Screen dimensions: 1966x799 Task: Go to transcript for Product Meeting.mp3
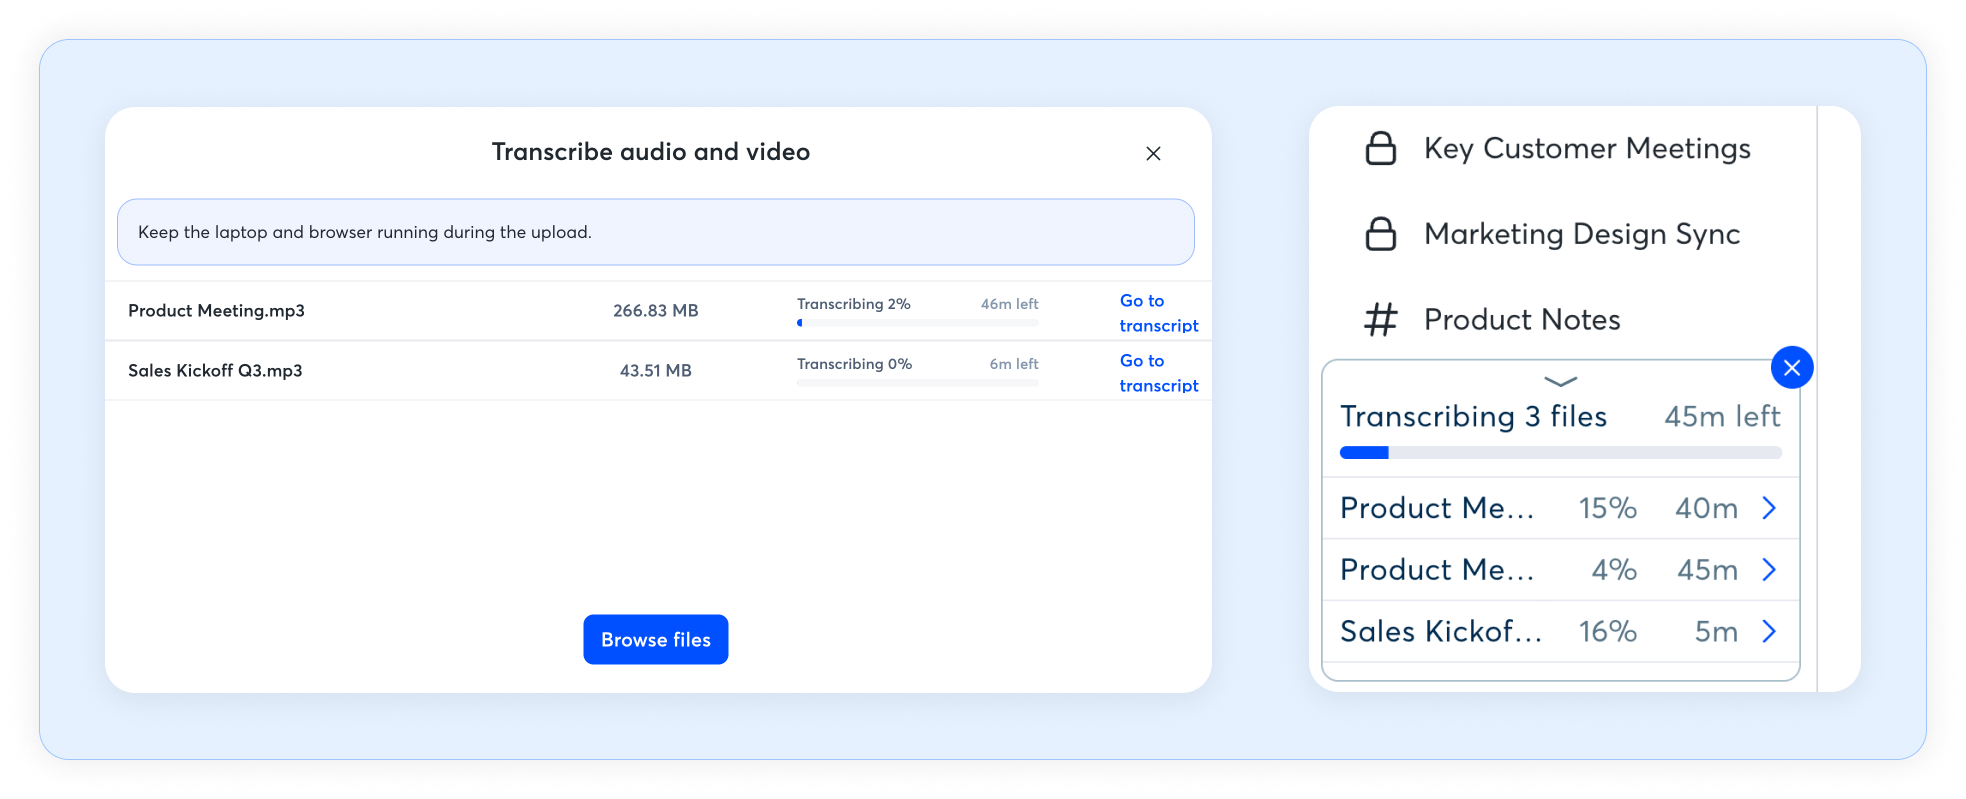(x=1159, y=313)
